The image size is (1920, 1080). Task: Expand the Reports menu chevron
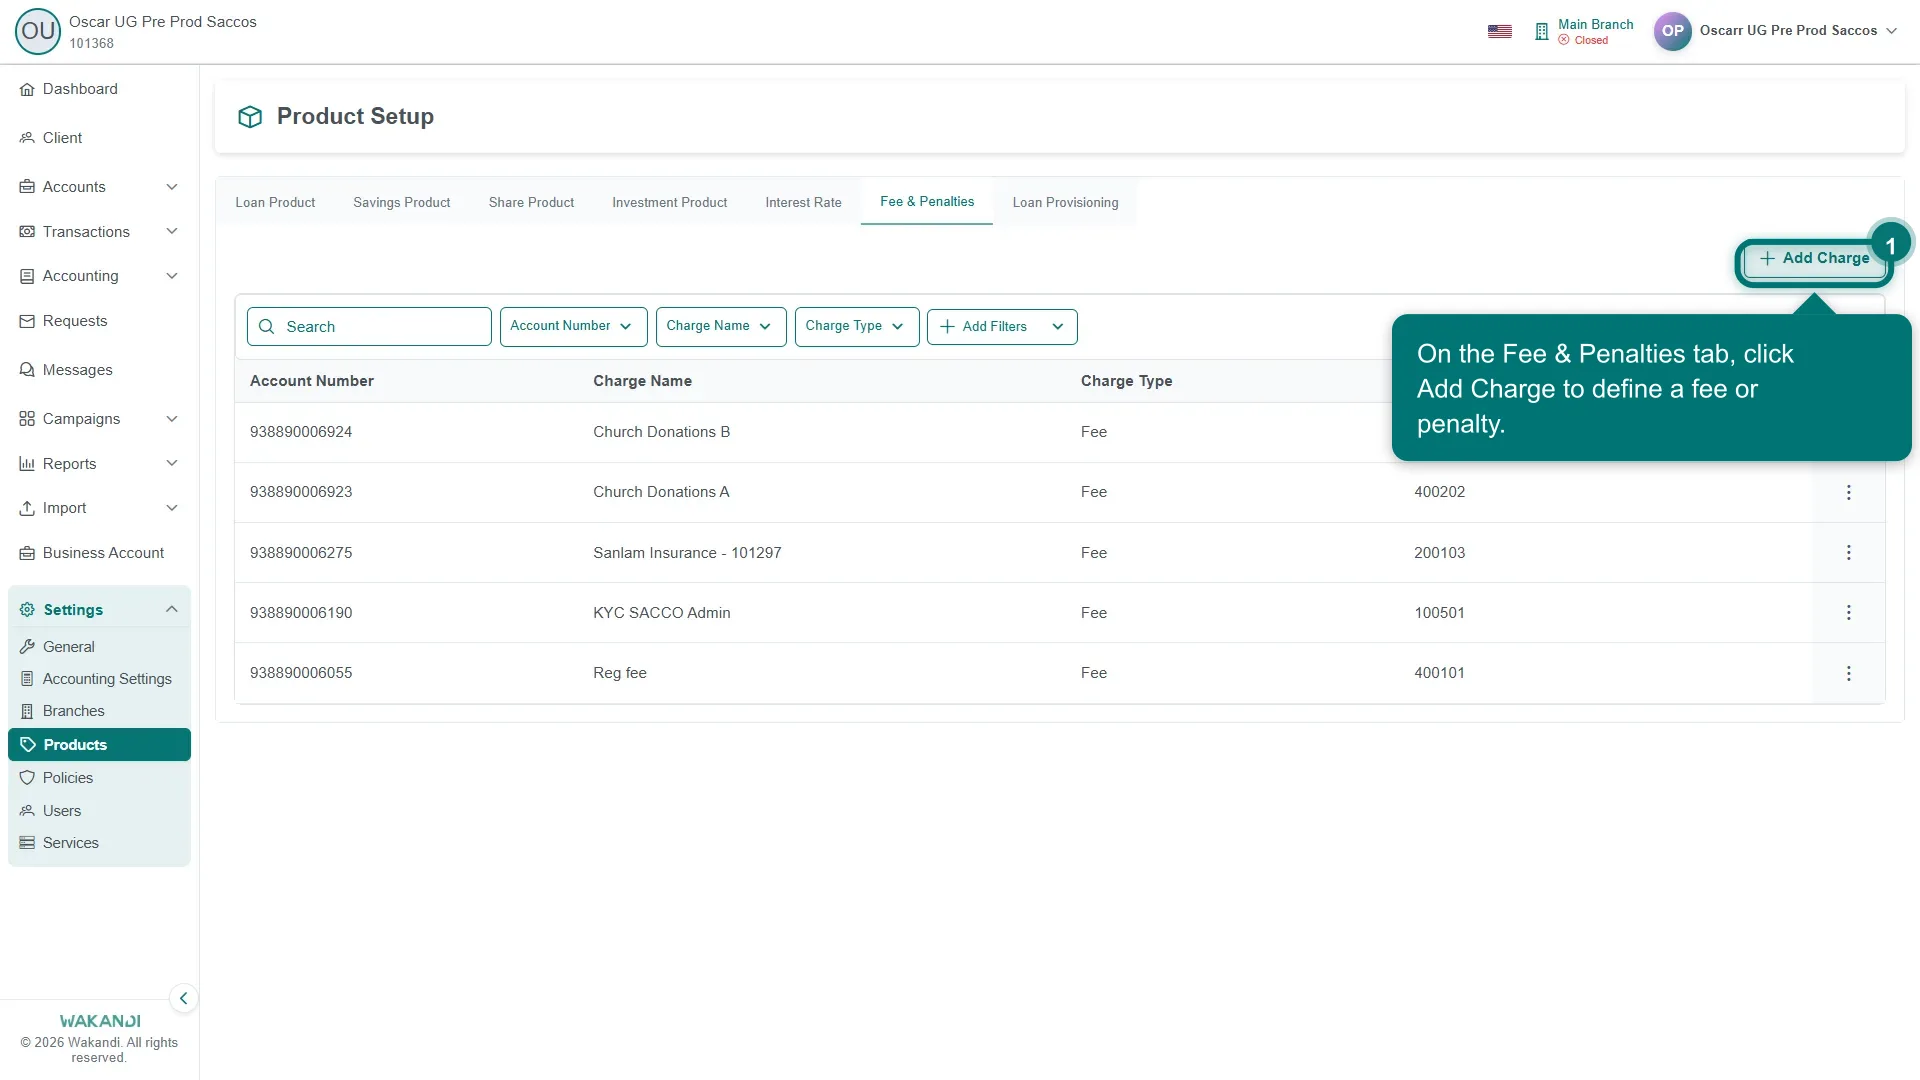pos(172,464)
